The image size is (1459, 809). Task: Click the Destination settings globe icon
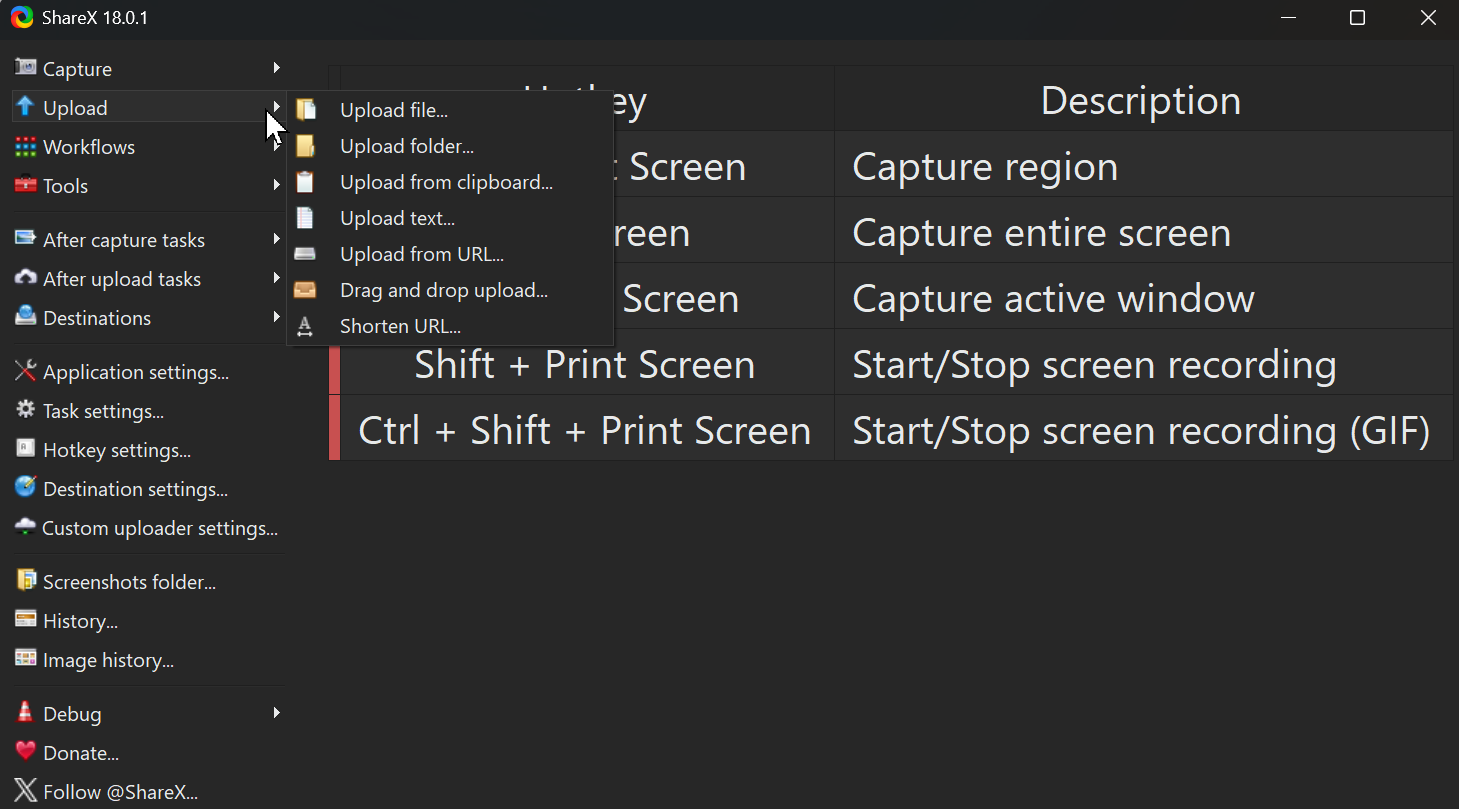(25, 488)
